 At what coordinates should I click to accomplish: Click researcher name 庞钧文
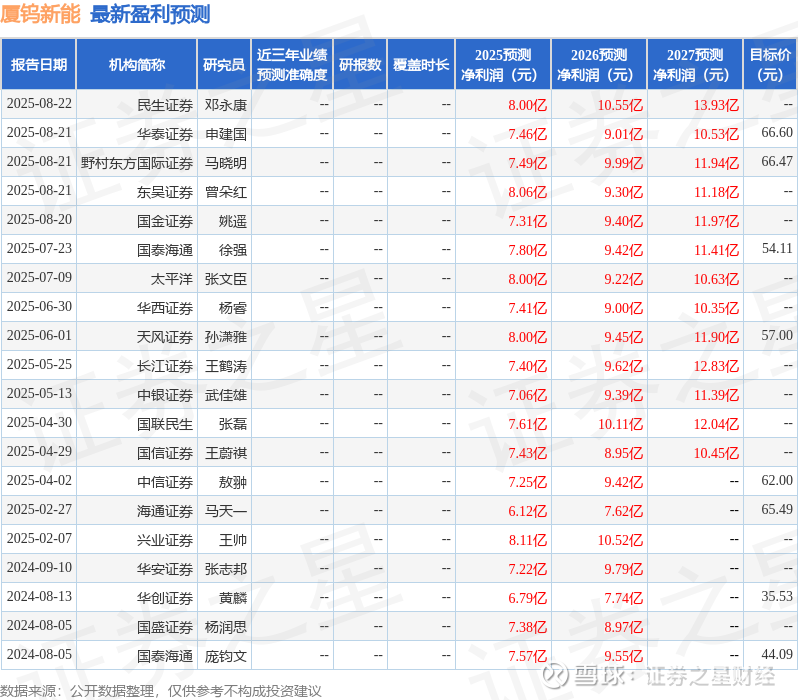coord(226,656)
